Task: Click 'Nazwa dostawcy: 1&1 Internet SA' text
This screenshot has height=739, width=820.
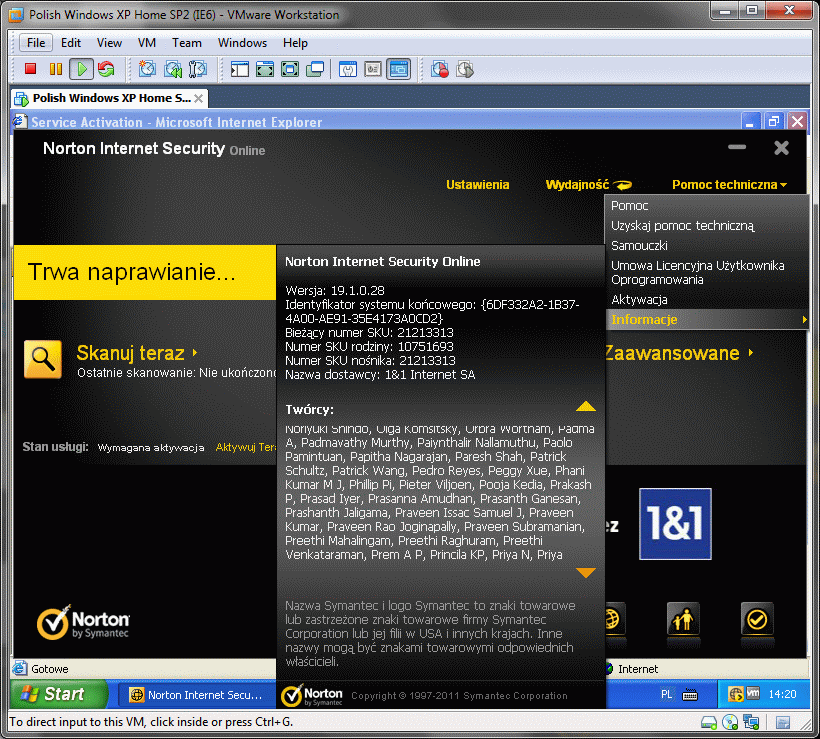Action: click(x=380, y=374)
